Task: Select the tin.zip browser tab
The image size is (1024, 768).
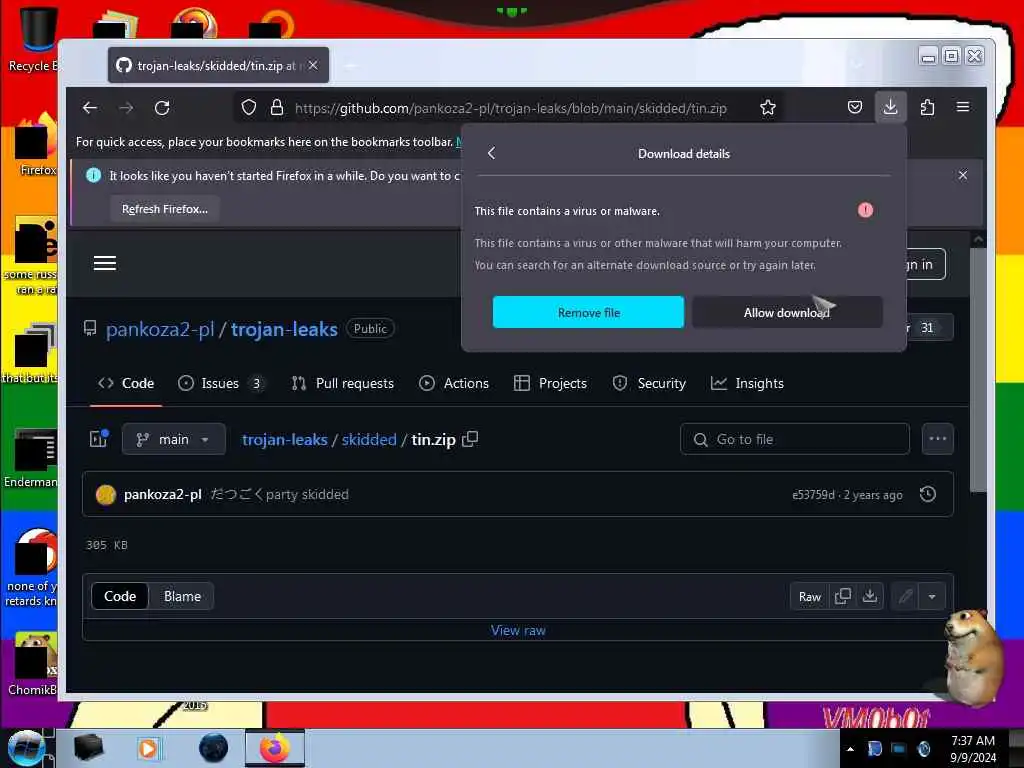Action: pos(218,65)
